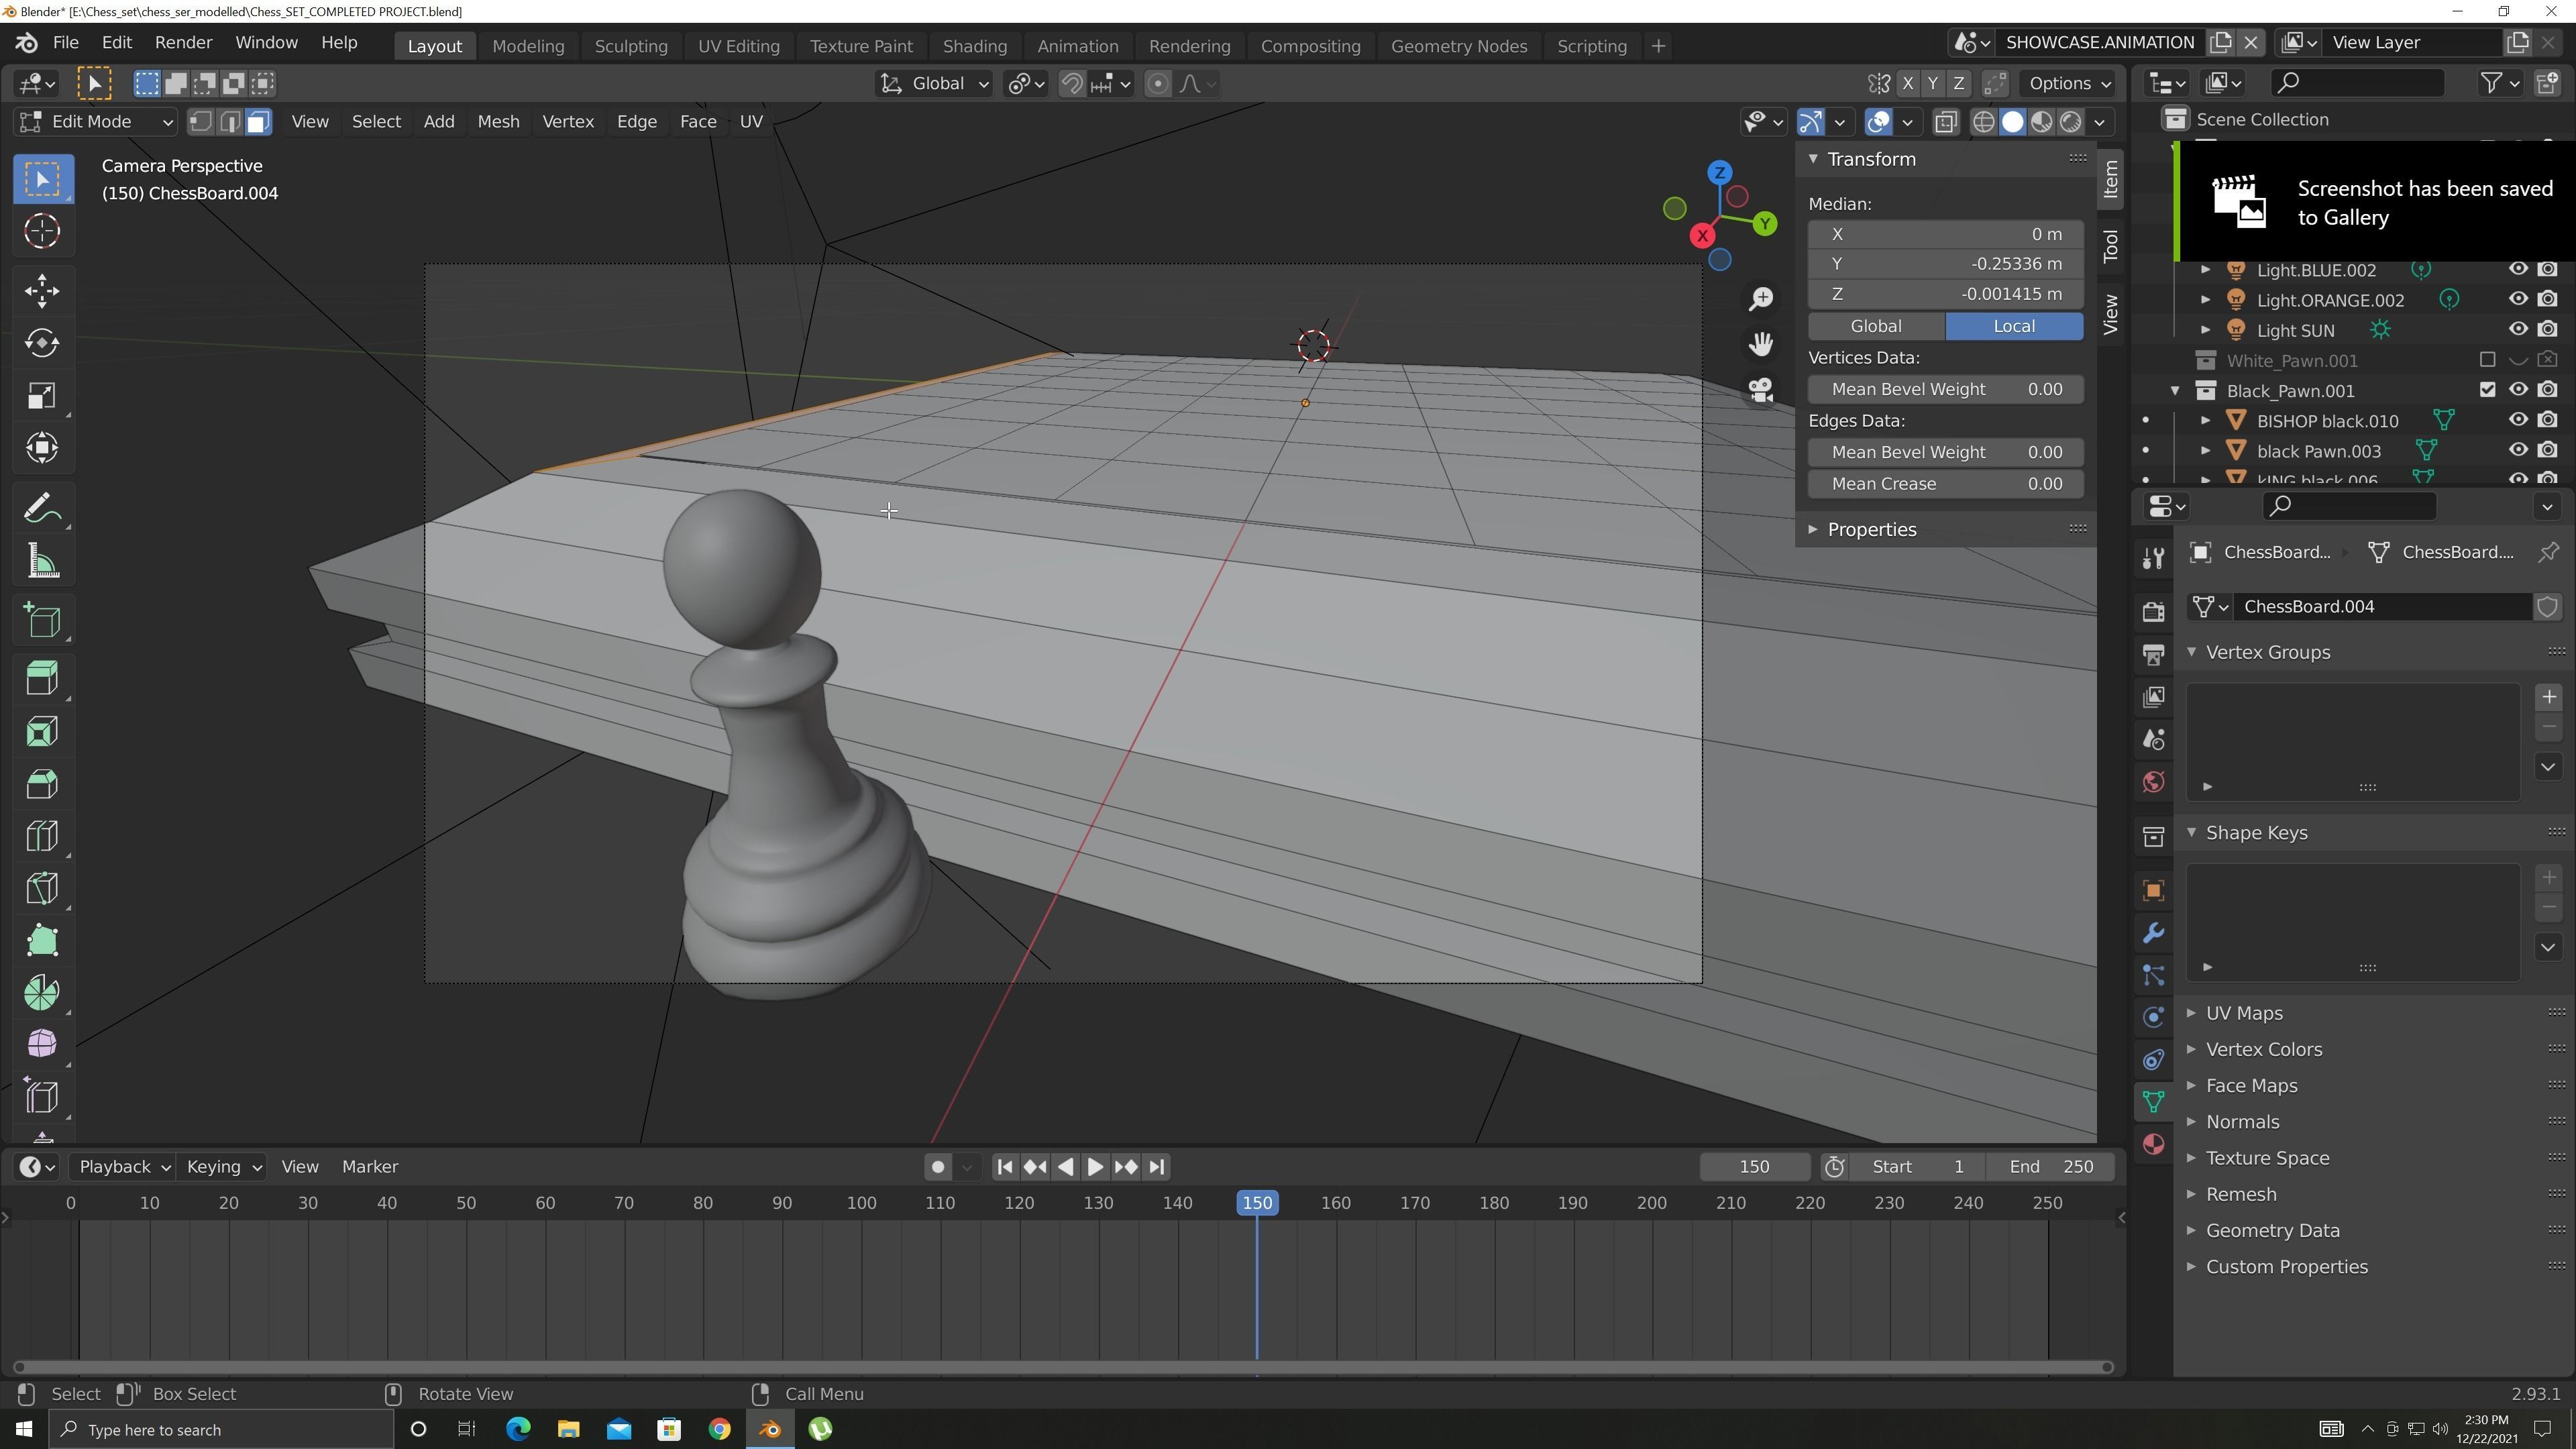Select the Knife tool

pos(42,888)
